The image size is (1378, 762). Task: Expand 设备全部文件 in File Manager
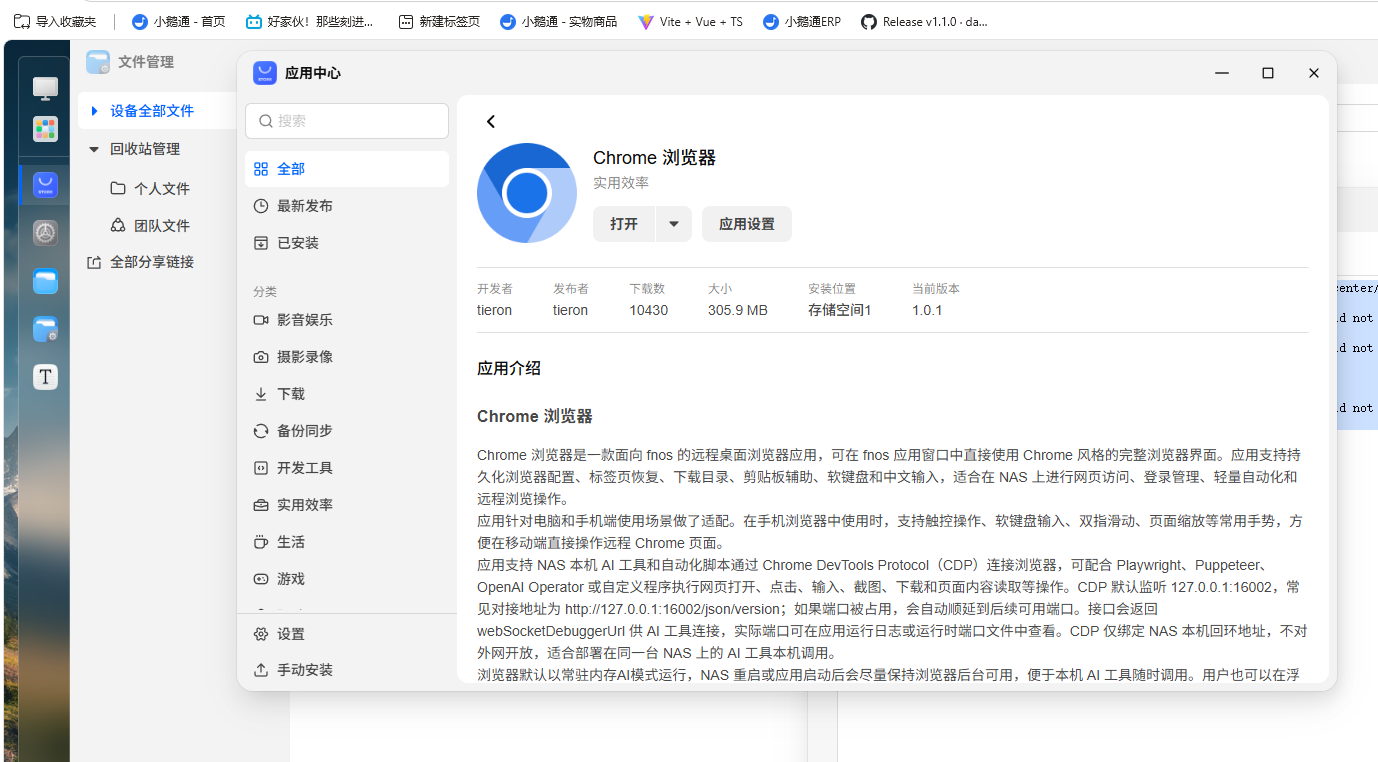click(x=94, y=111)
